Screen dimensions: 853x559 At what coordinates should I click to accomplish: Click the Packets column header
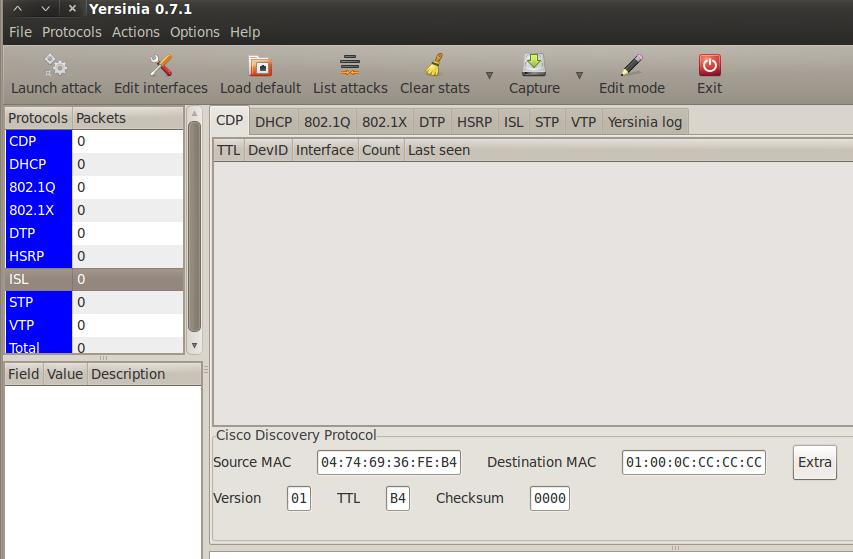click(x=128, y=118)
